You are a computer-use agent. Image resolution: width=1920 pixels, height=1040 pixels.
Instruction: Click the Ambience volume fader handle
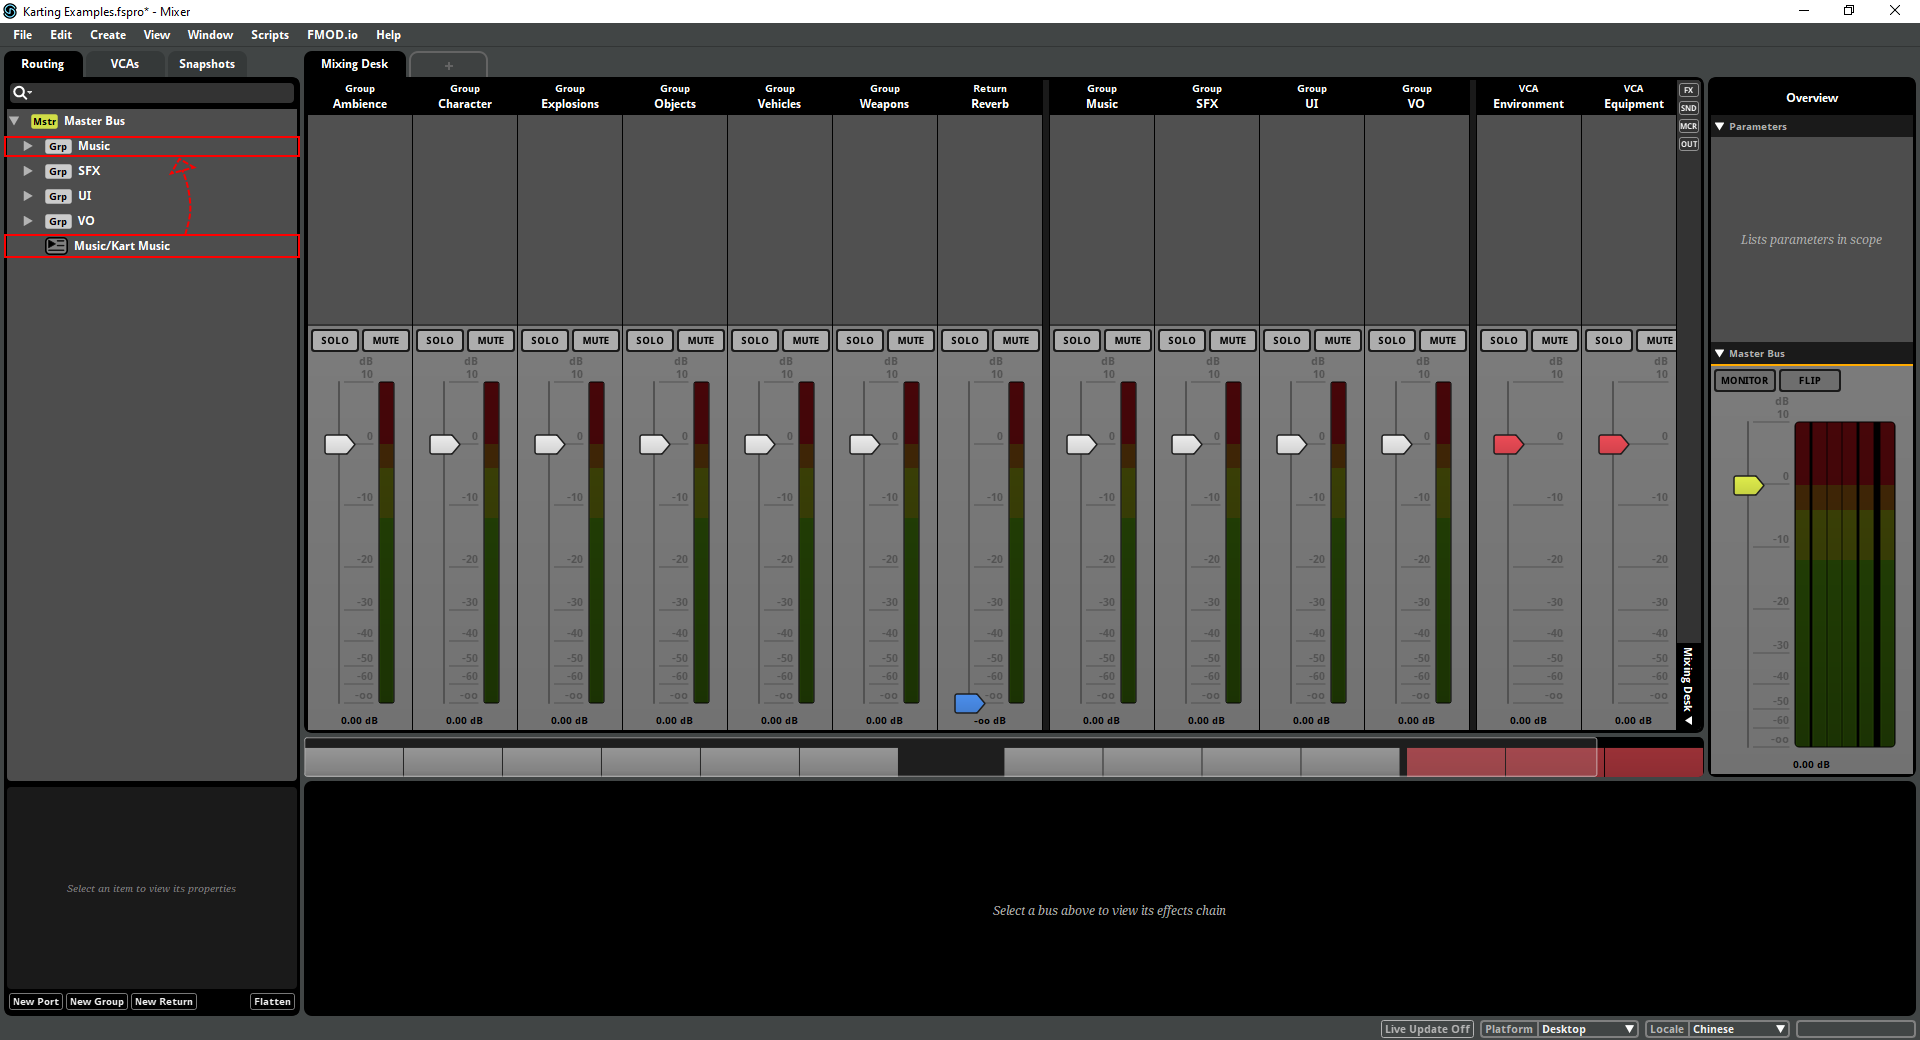339,444
